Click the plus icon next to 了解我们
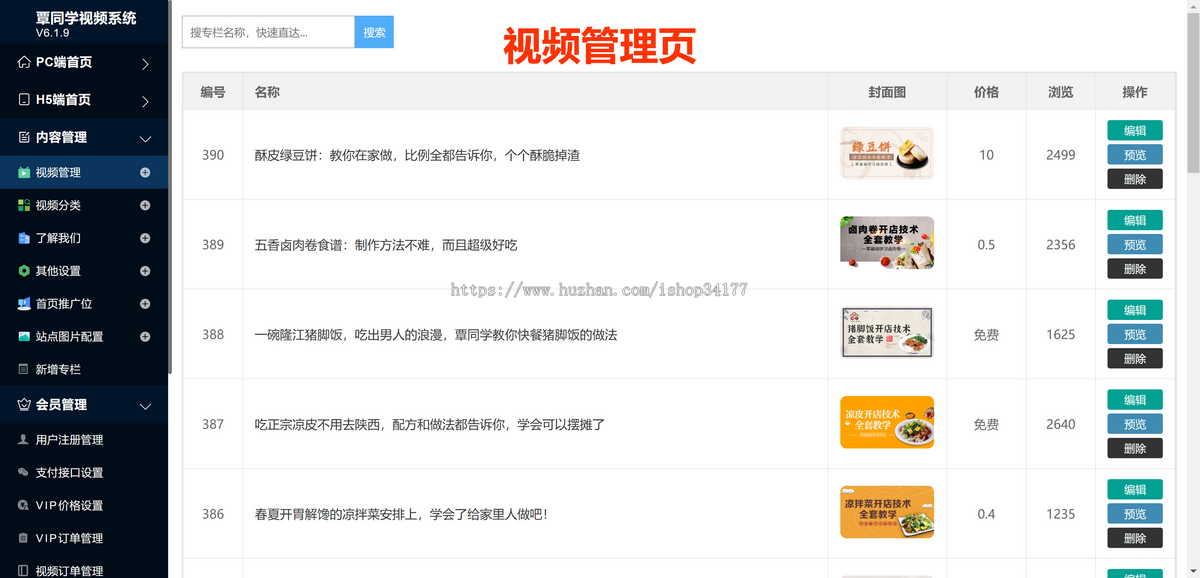This screenshot has height=578, width=1200. [x=145, y=239]
